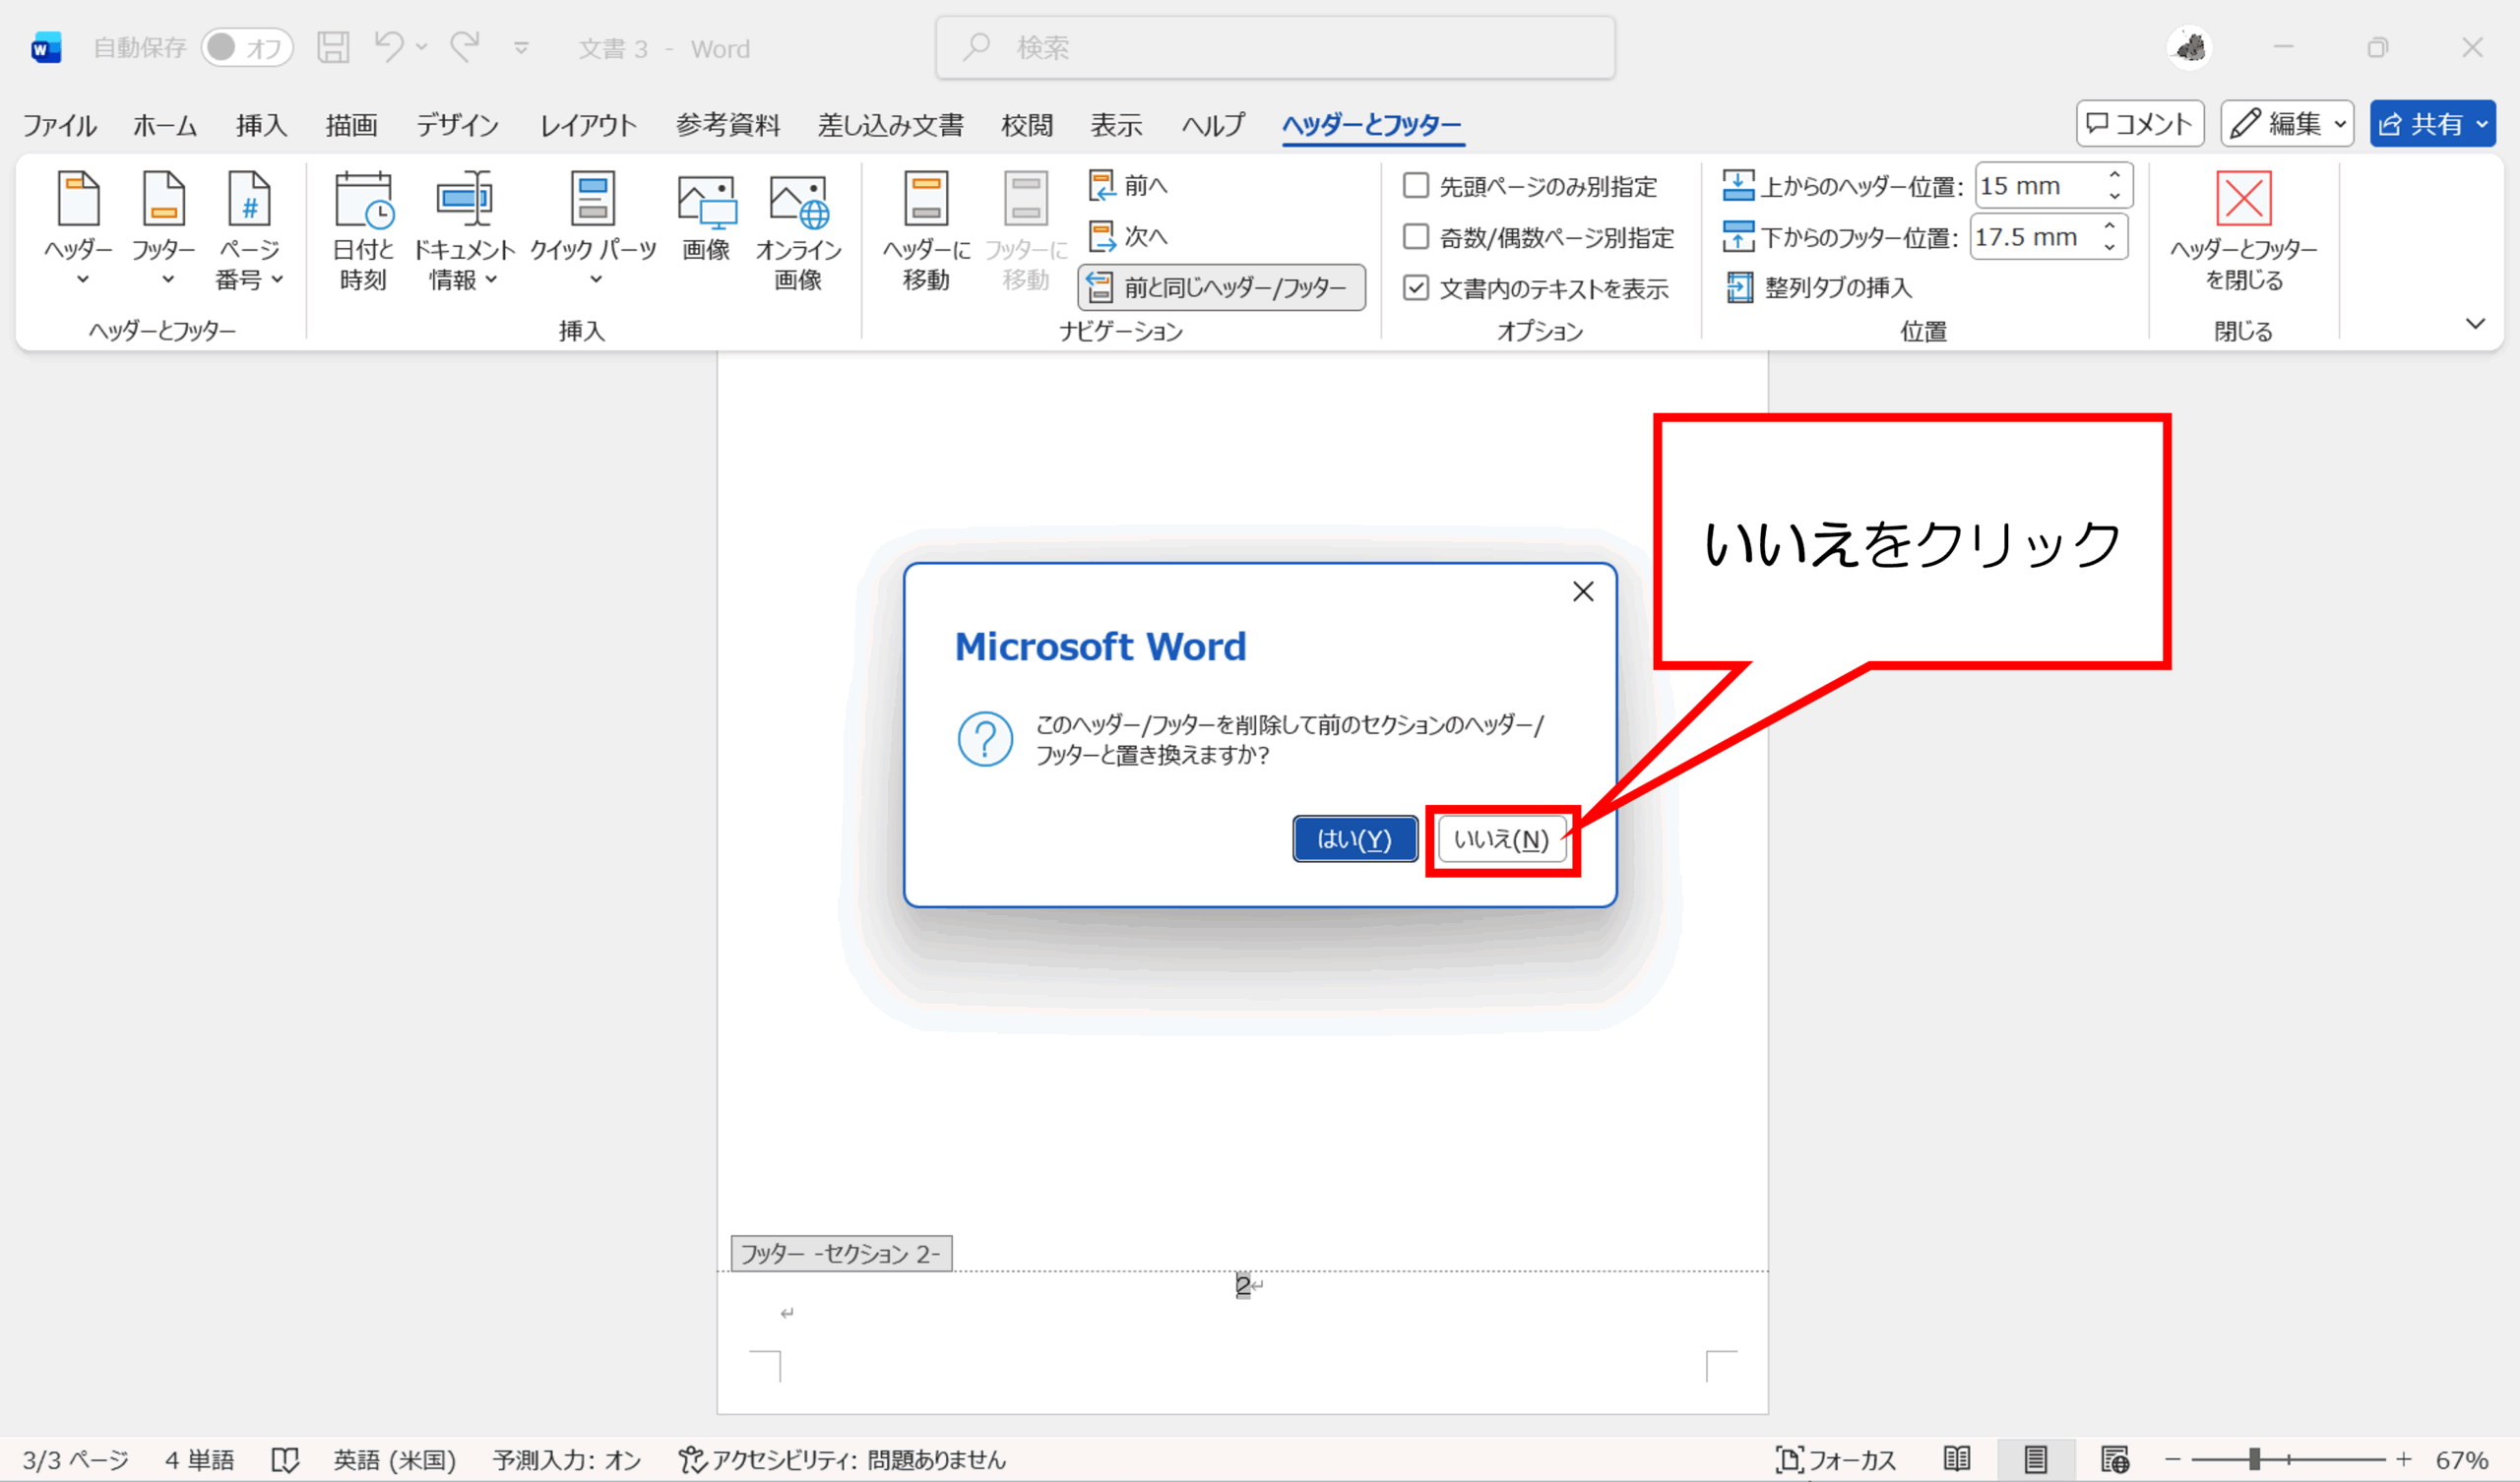Check Different Odd & Even Pages (奇数/偶数ページ別指定)
Screen dimensions: 2520x1482
pyautogui.click(x=1415, y=237)
